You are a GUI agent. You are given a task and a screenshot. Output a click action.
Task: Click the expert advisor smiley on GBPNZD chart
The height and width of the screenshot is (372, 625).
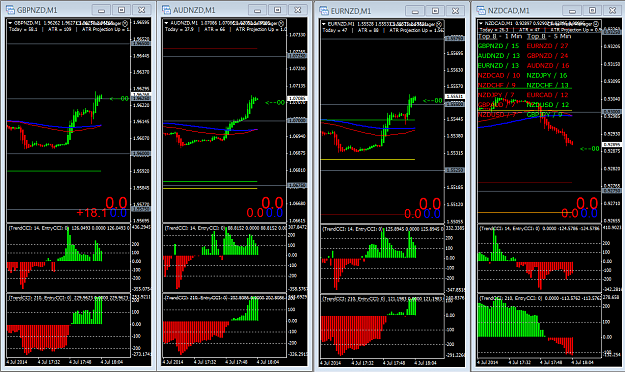point(125,24)
